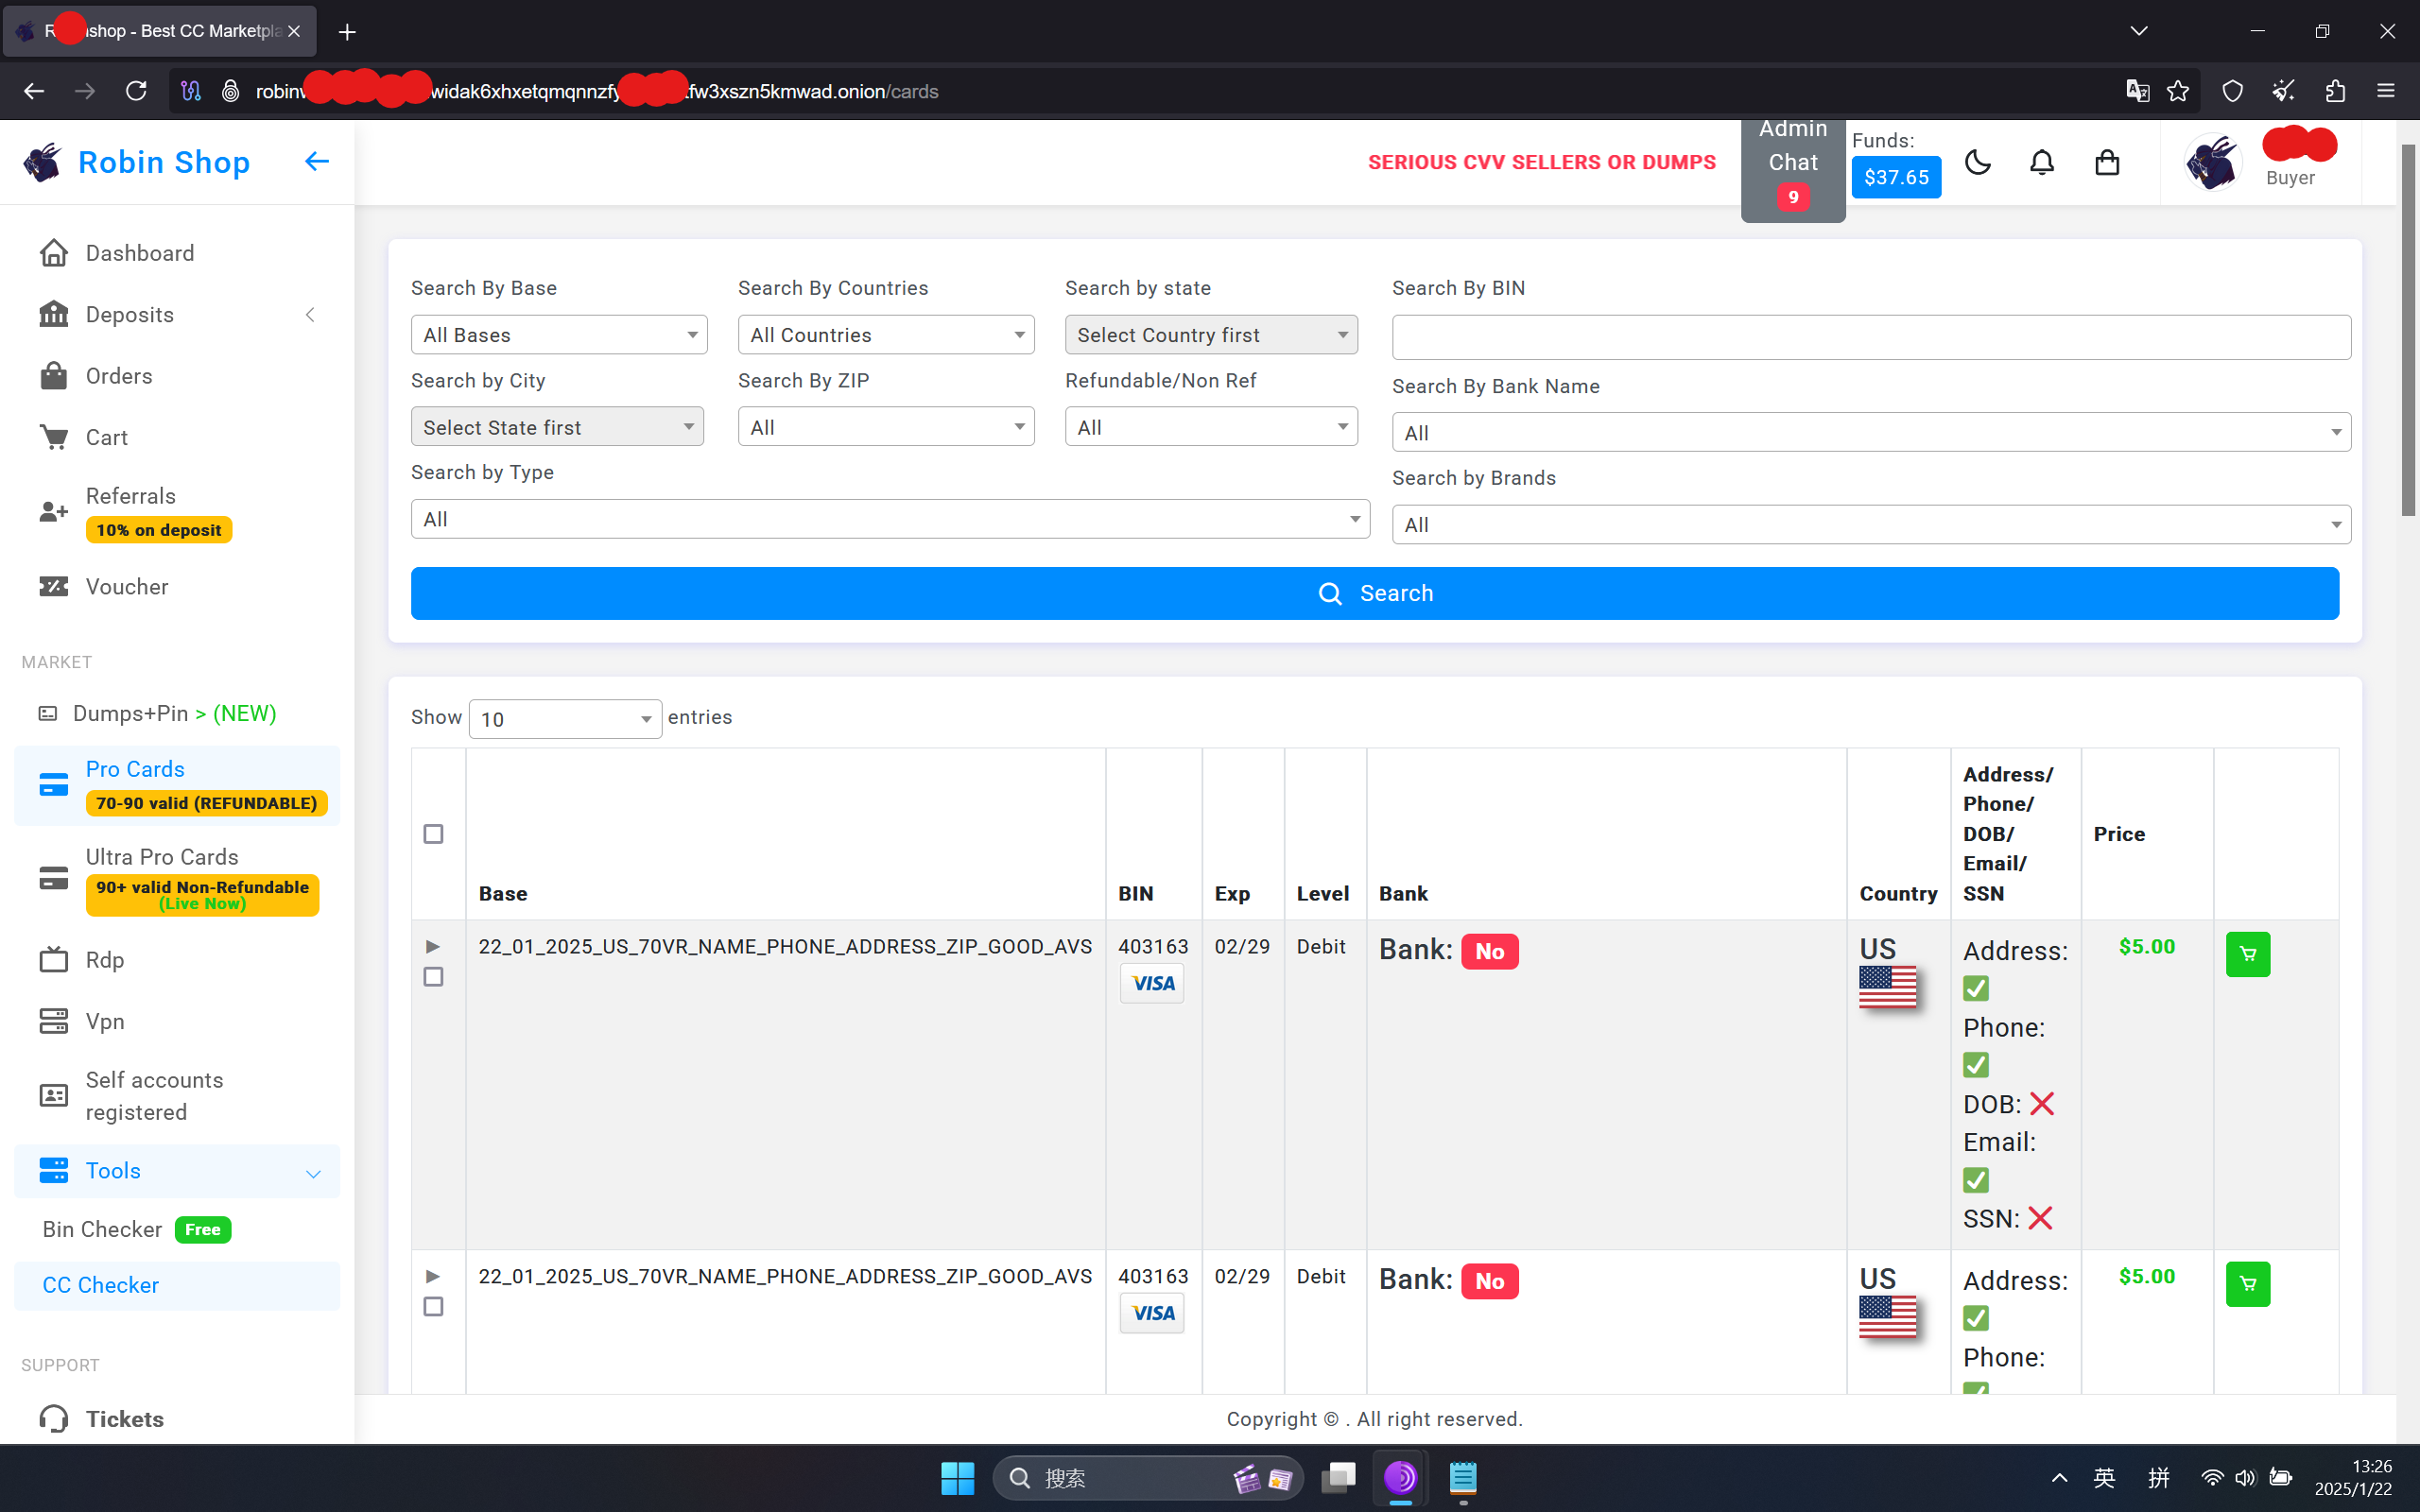Open Notepad from the taskbar

pos(1463,1478)
